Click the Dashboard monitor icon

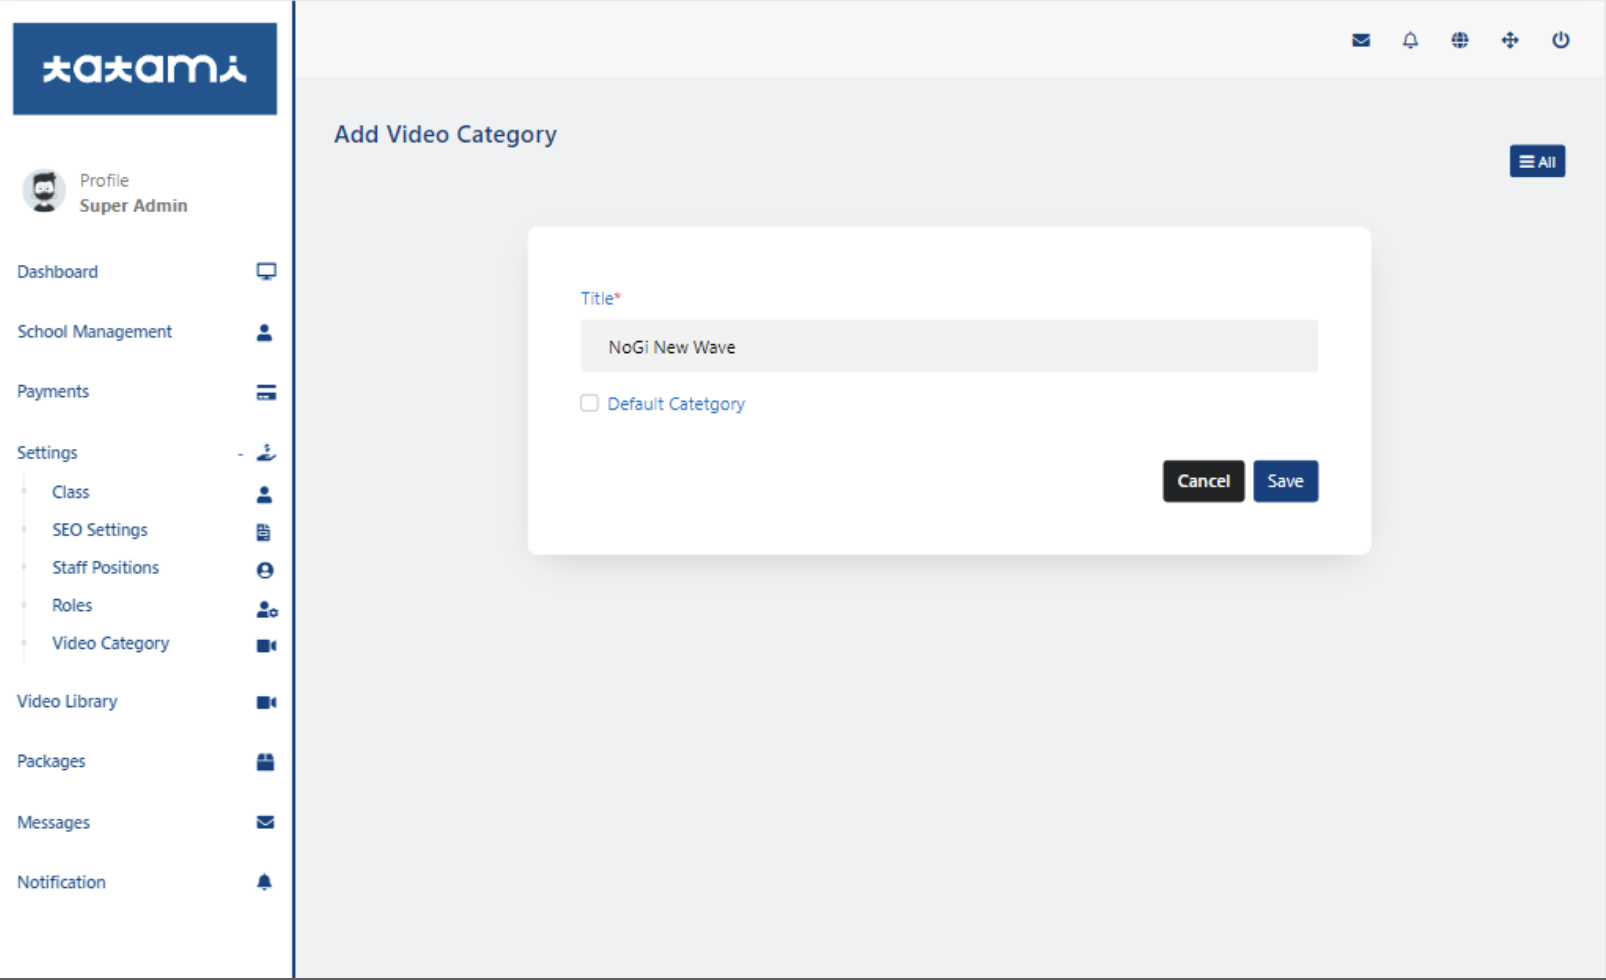tap(266, 272)
